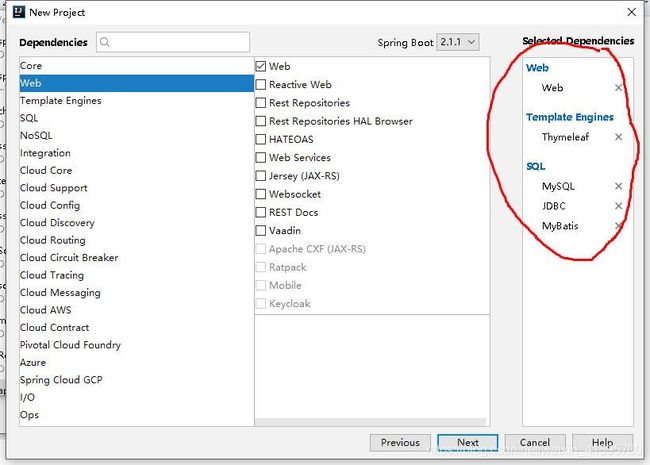Select the Cloud Config category
The height and width of the screenshot is (465, 650).
(x=136, y=205)
